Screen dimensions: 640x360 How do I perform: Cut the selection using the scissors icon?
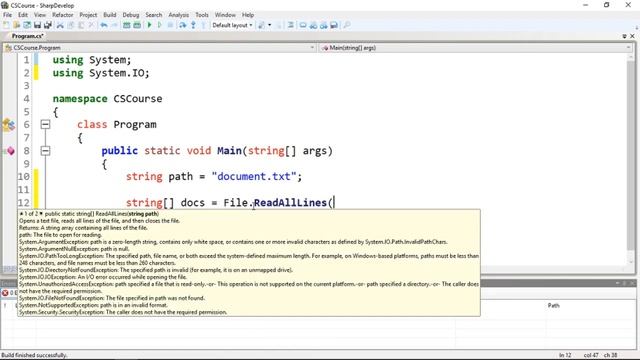(60, 25)
